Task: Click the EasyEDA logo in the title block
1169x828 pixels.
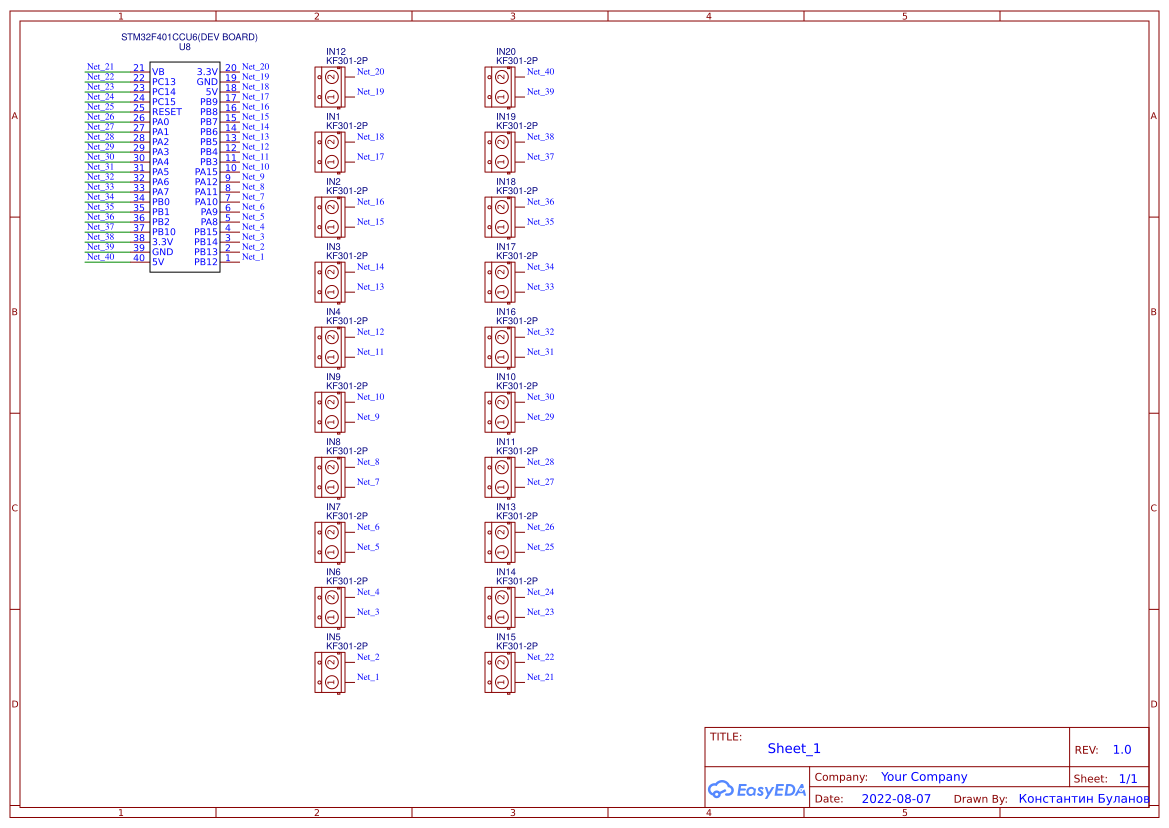Action: click(756, 789)
